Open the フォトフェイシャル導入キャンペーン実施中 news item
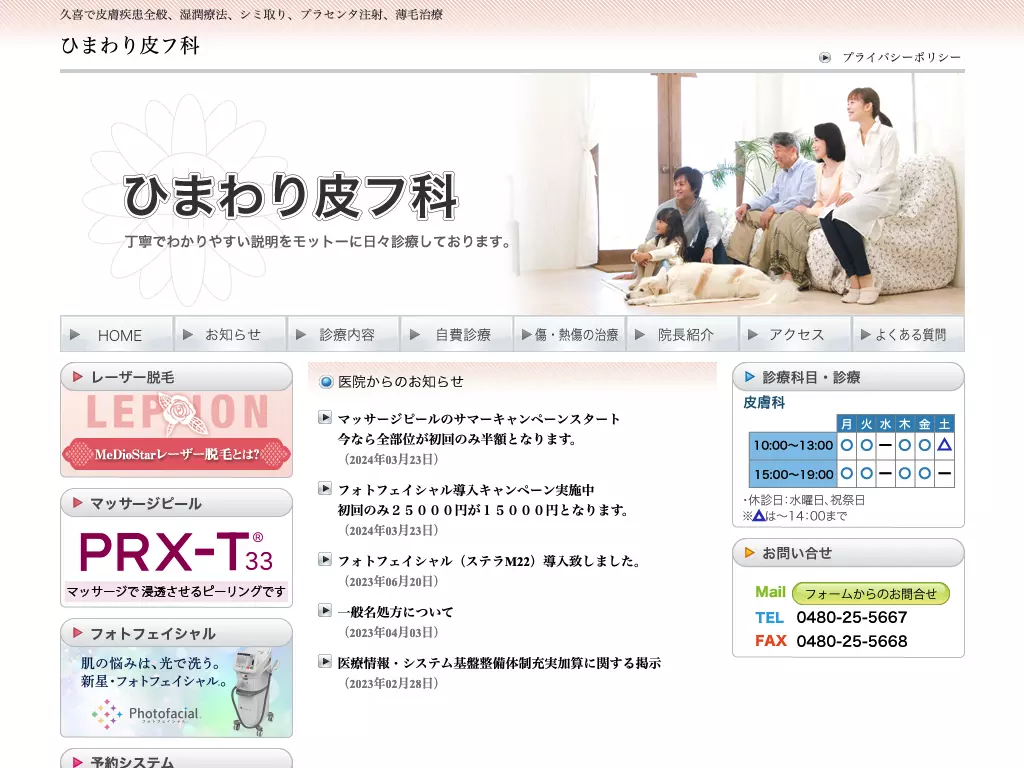1024x768 pixels. [x=482, y=500]
